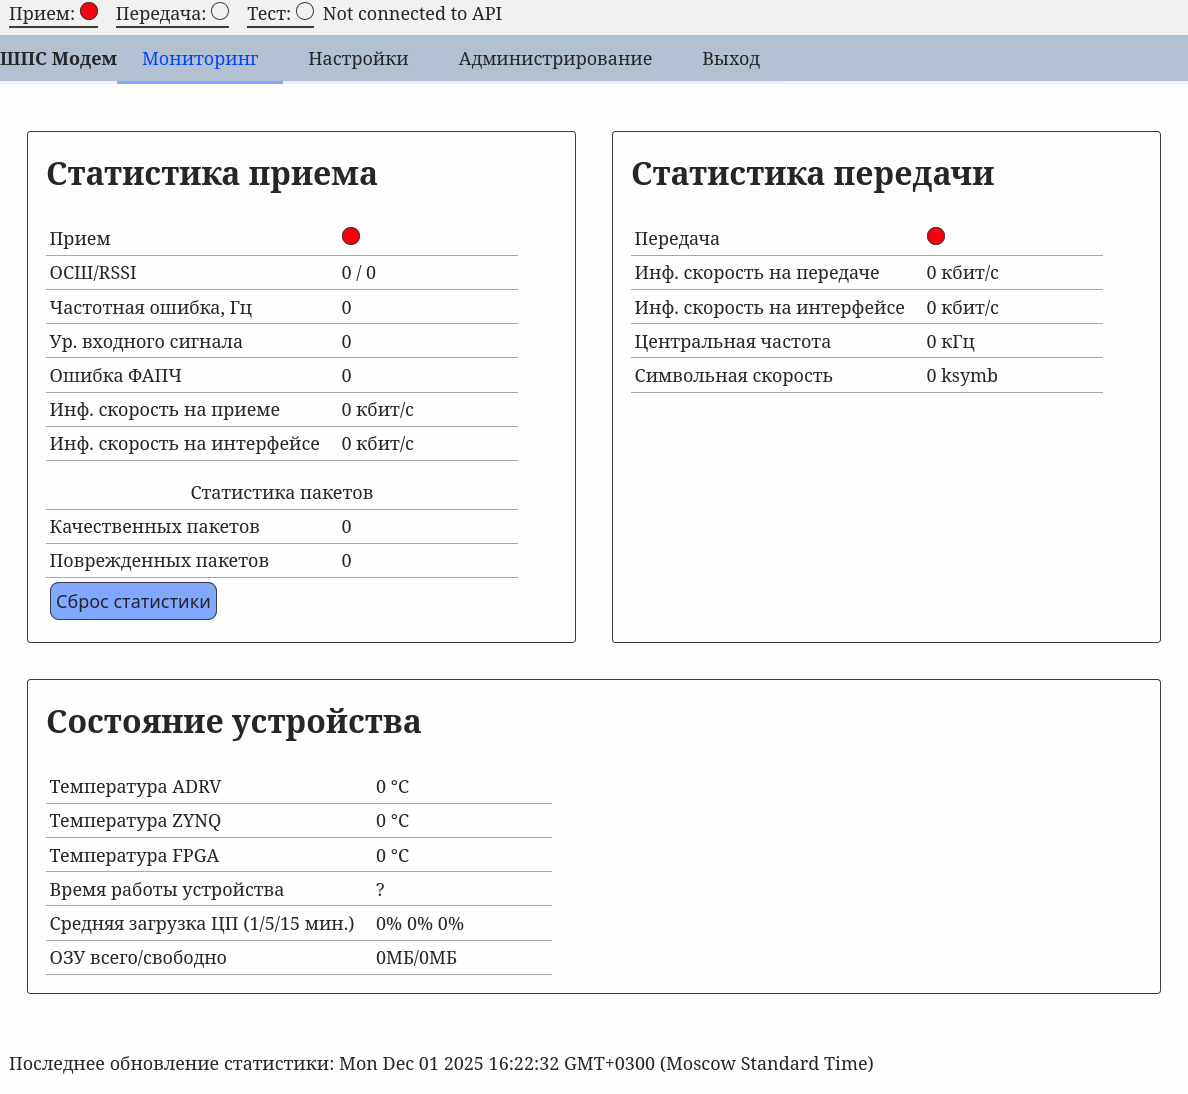Switch to the Мониторинг tab
This screenshot has height=1094, width=1188.
pyautogui.click(x=200, y=59)
